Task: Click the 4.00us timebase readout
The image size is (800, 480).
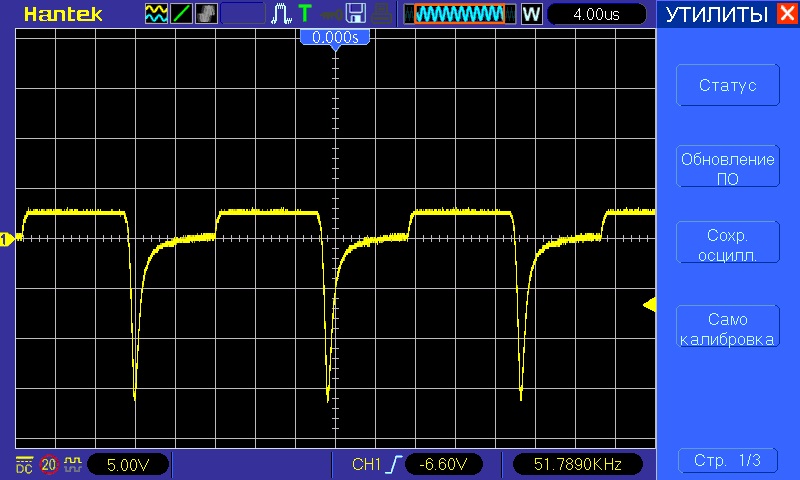Action: [x=598, y=14]
